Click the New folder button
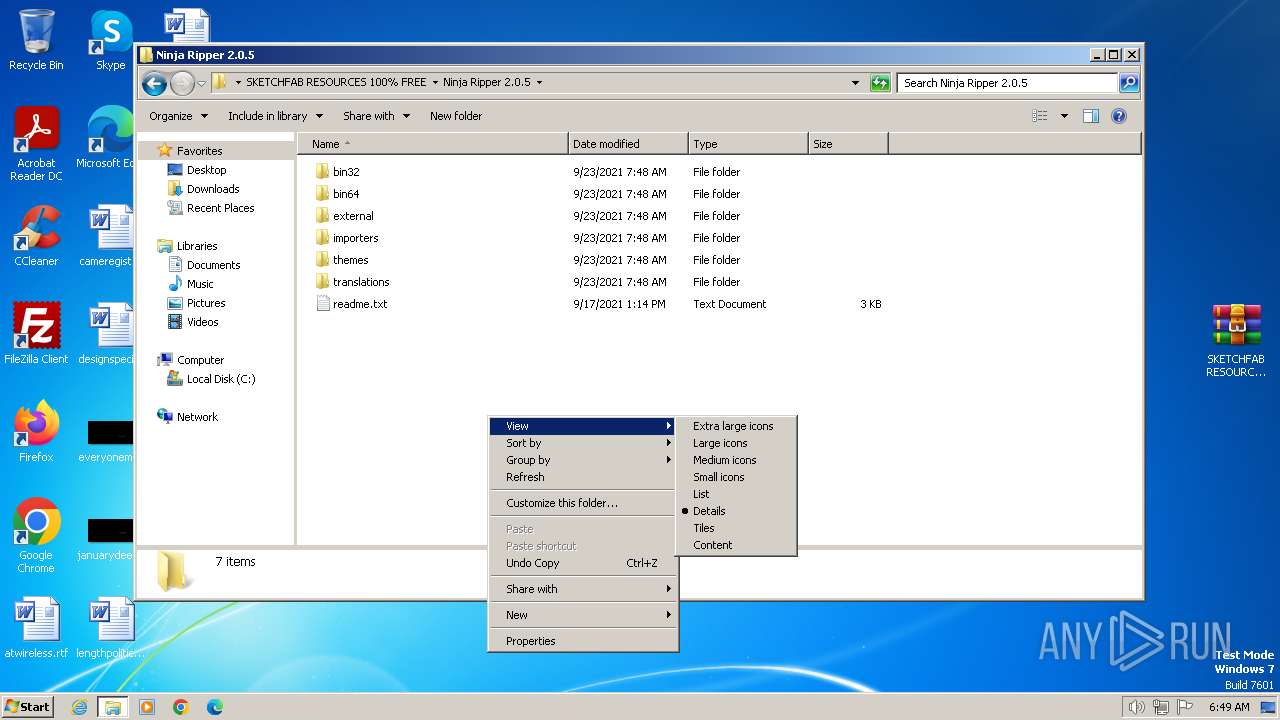 (456, 116)
